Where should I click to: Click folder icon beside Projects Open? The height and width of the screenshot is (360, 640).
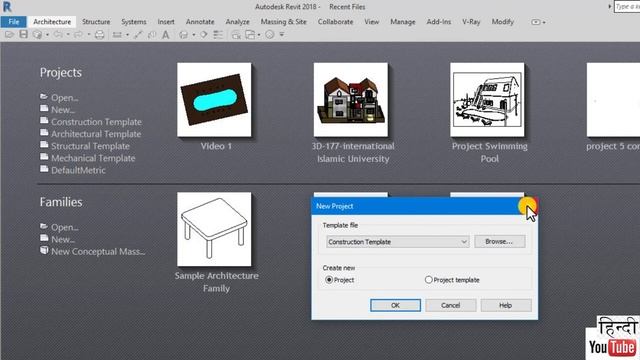44,96
